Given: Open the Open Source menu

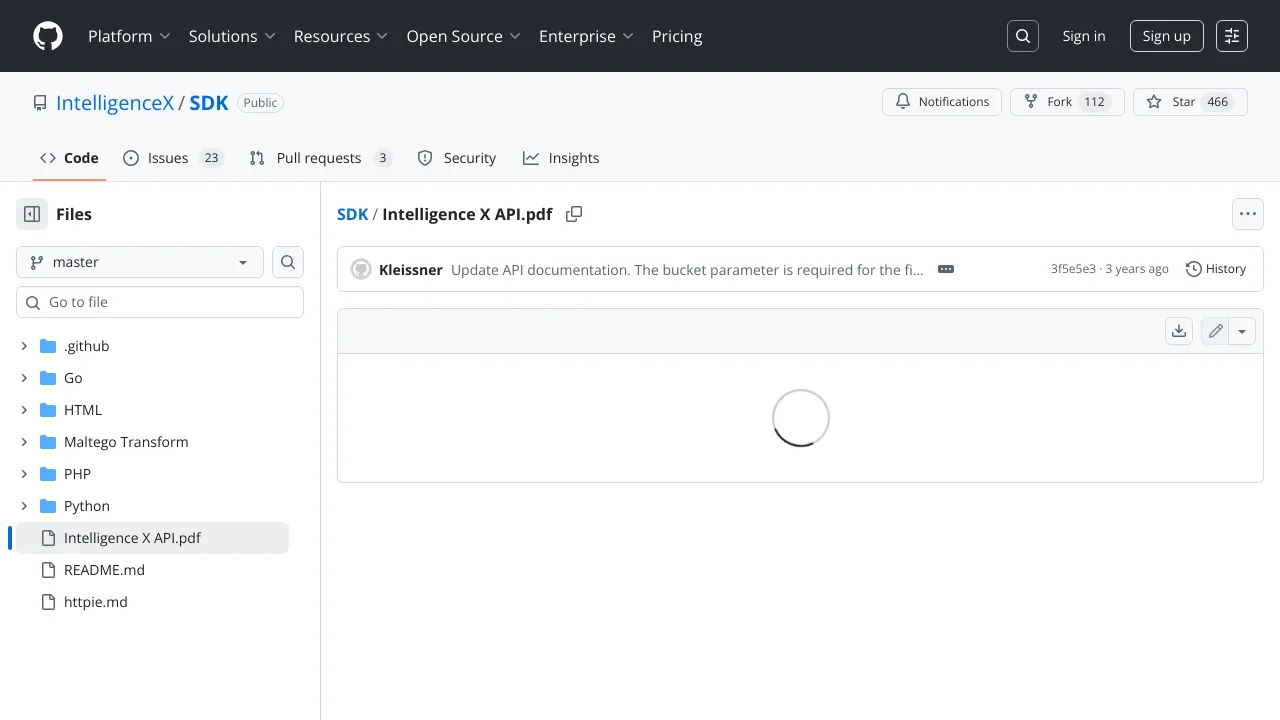Looking at the screenshot, I should coord(464,36).
